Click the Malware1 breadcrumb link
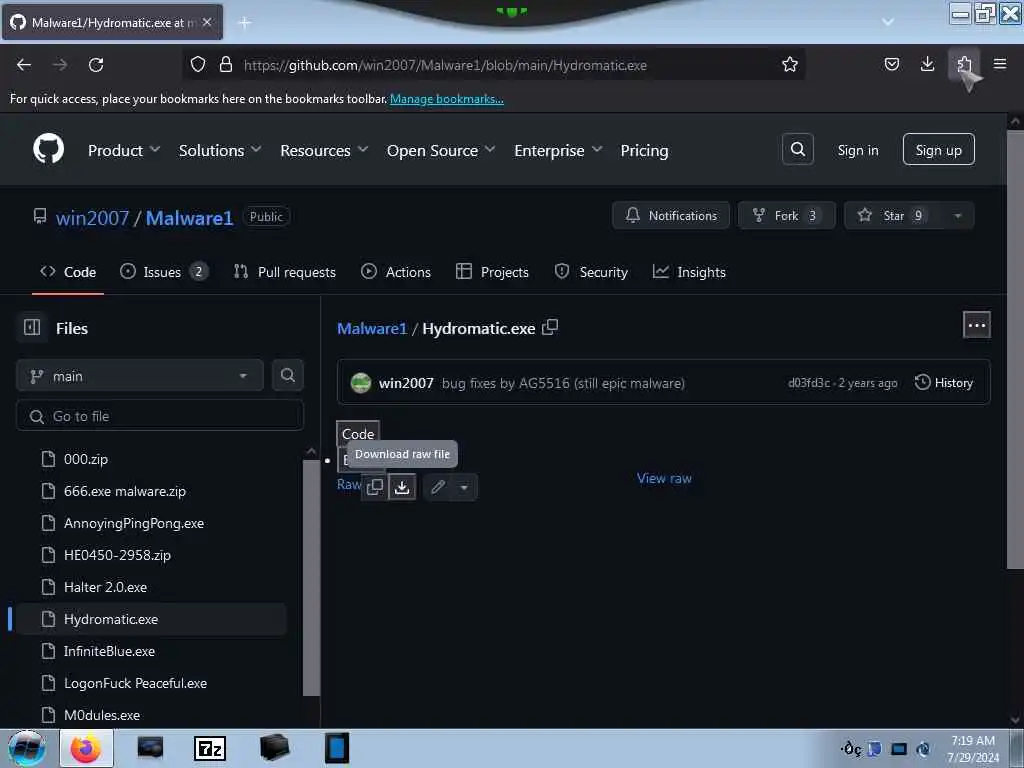Viewport: 1024px width, 768px height. [372, 328]
